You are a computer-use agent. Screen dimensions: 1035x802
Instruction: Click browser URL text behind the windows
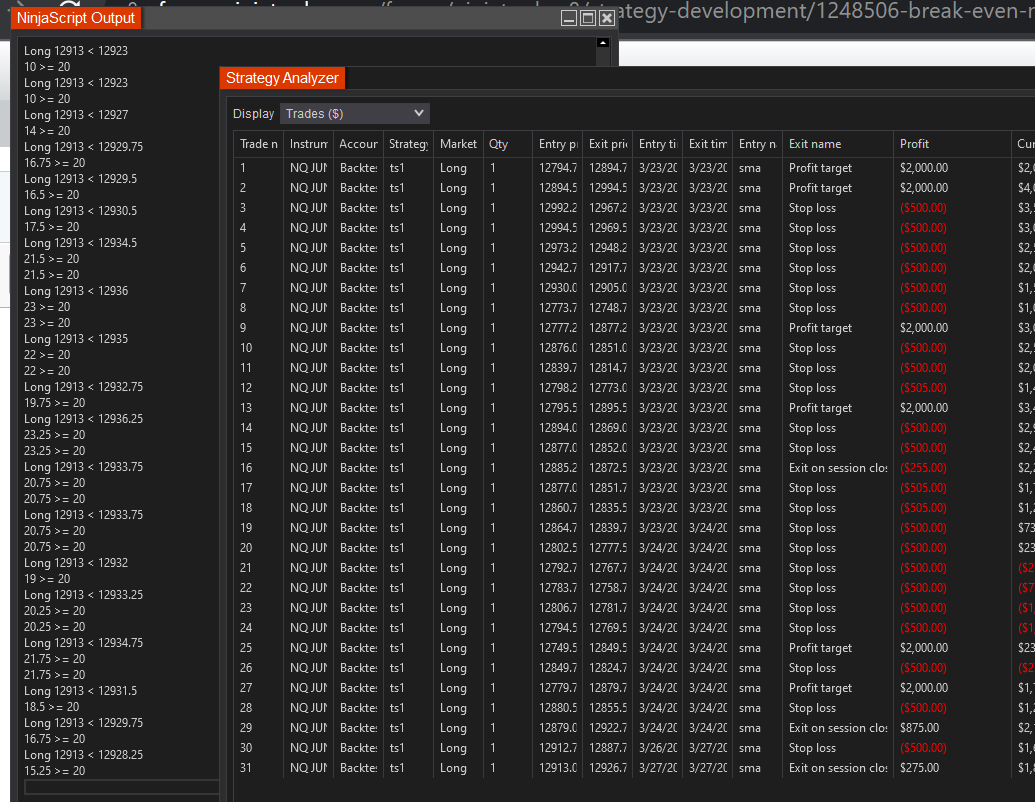tap(826, 11)
